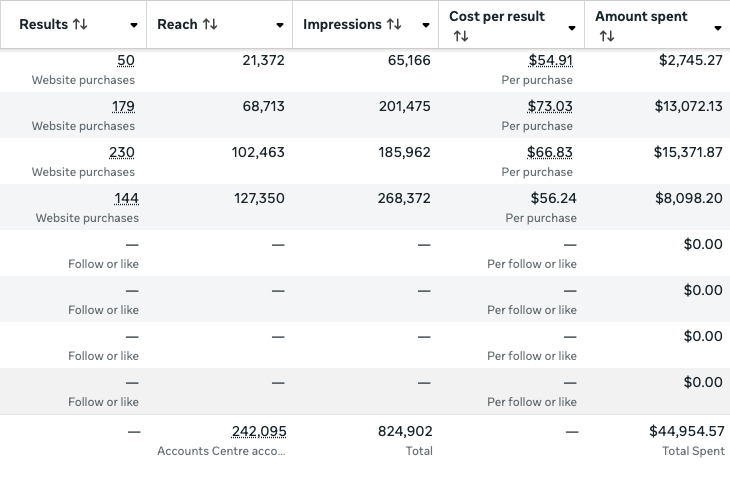Click the Accounts Centre acco... label
Viewport: 730px width, 480px height.
point(221,451)
